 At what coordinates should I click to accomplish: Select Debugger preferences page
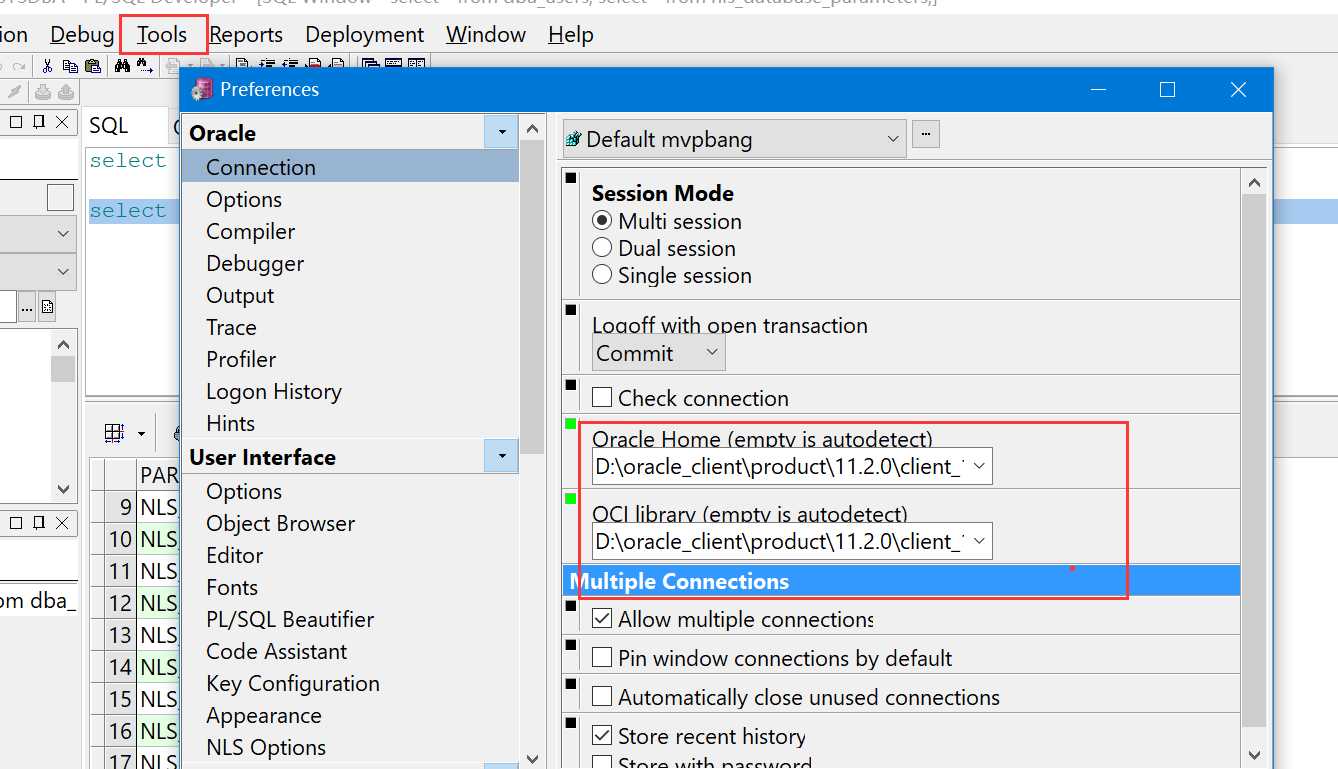255,263
